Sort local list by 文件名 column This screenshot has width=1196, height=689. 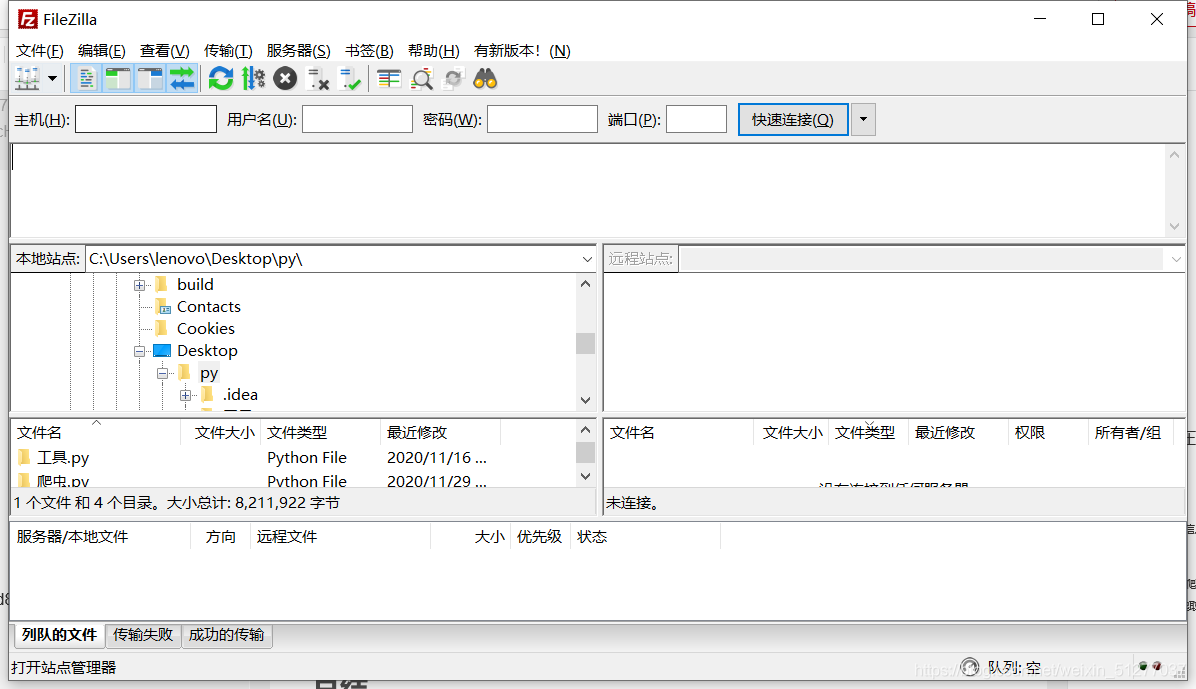[x=96, y=433]
